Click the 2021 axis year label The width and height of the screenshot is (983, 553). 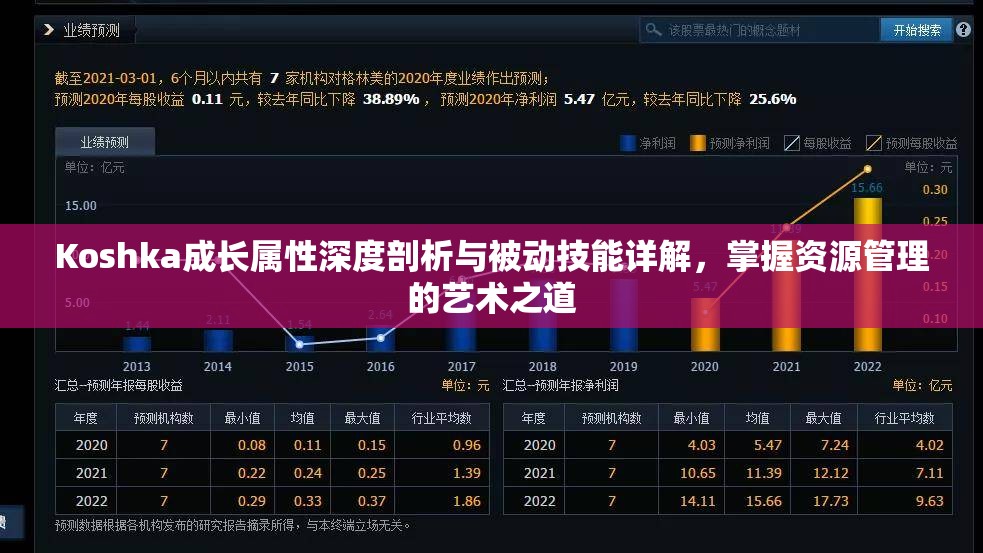786,366
